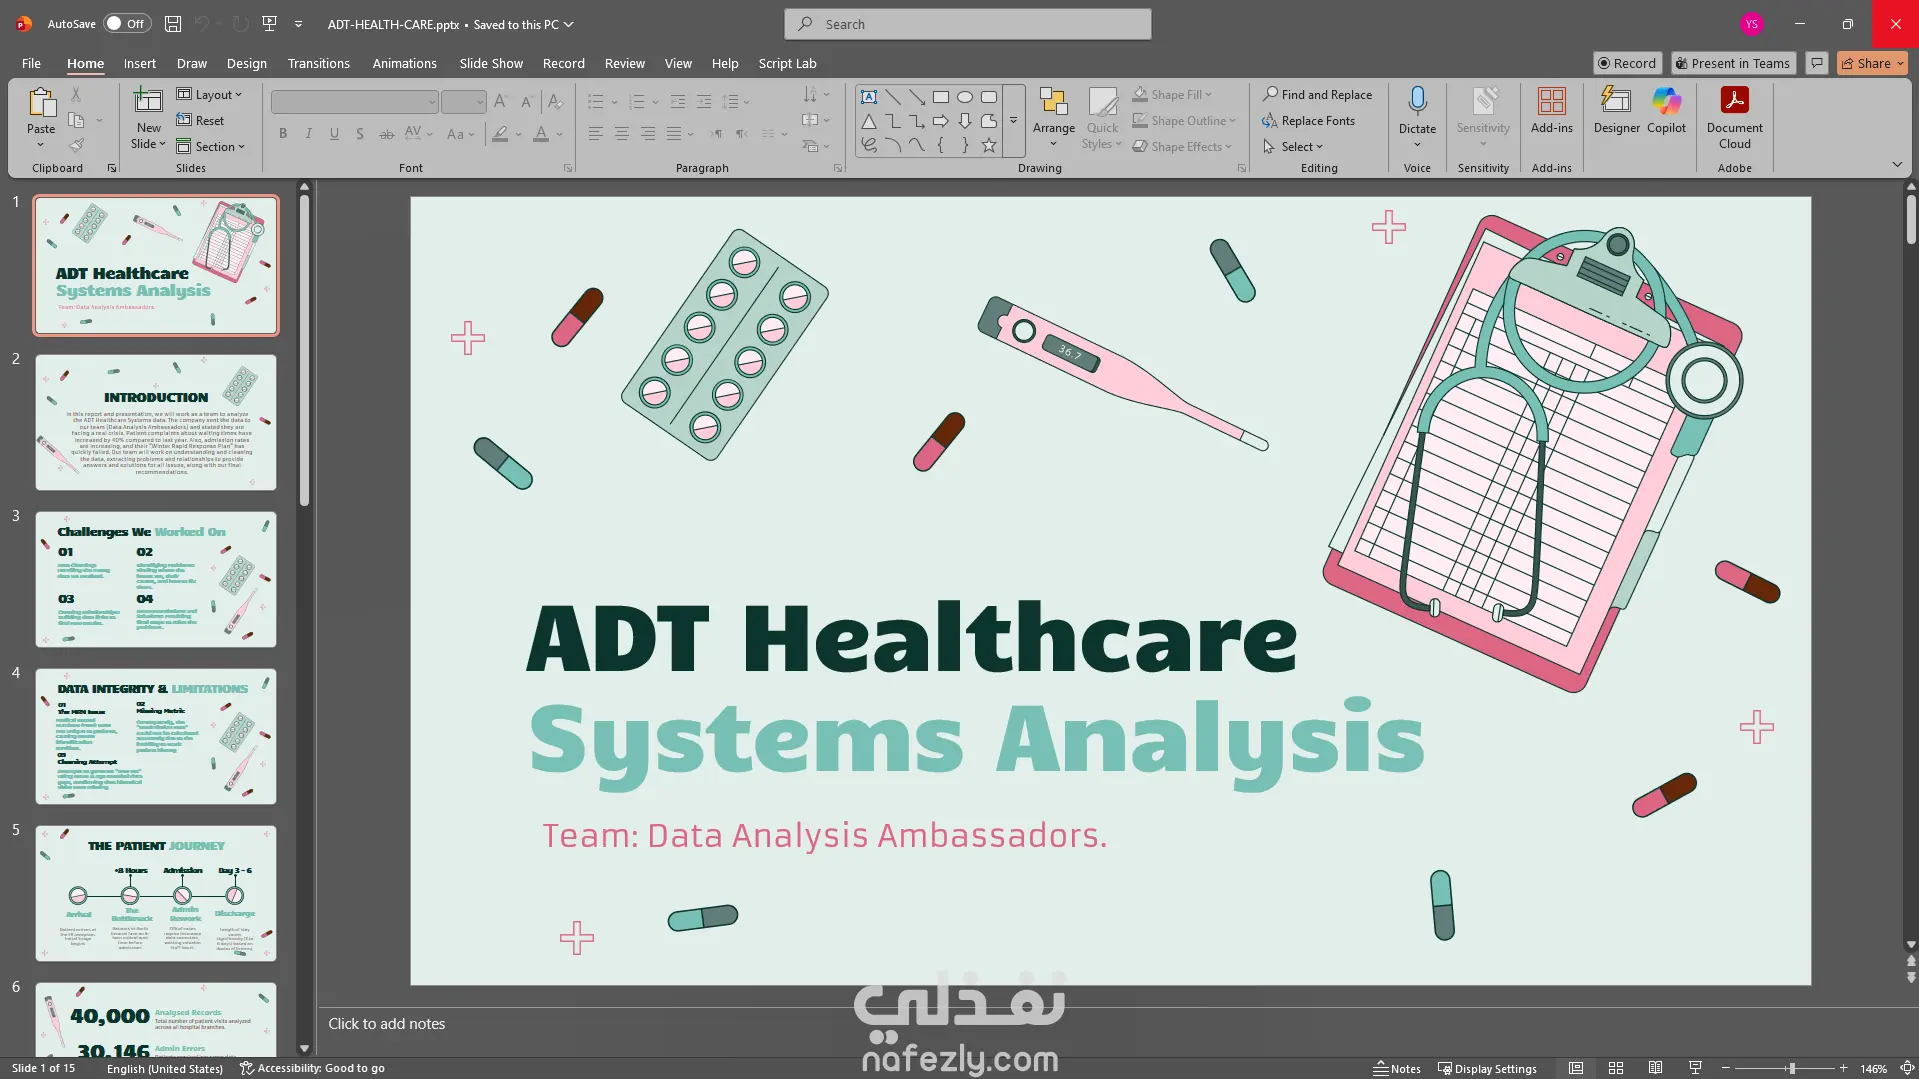Open the Slide Show tab

click(491, 63)
